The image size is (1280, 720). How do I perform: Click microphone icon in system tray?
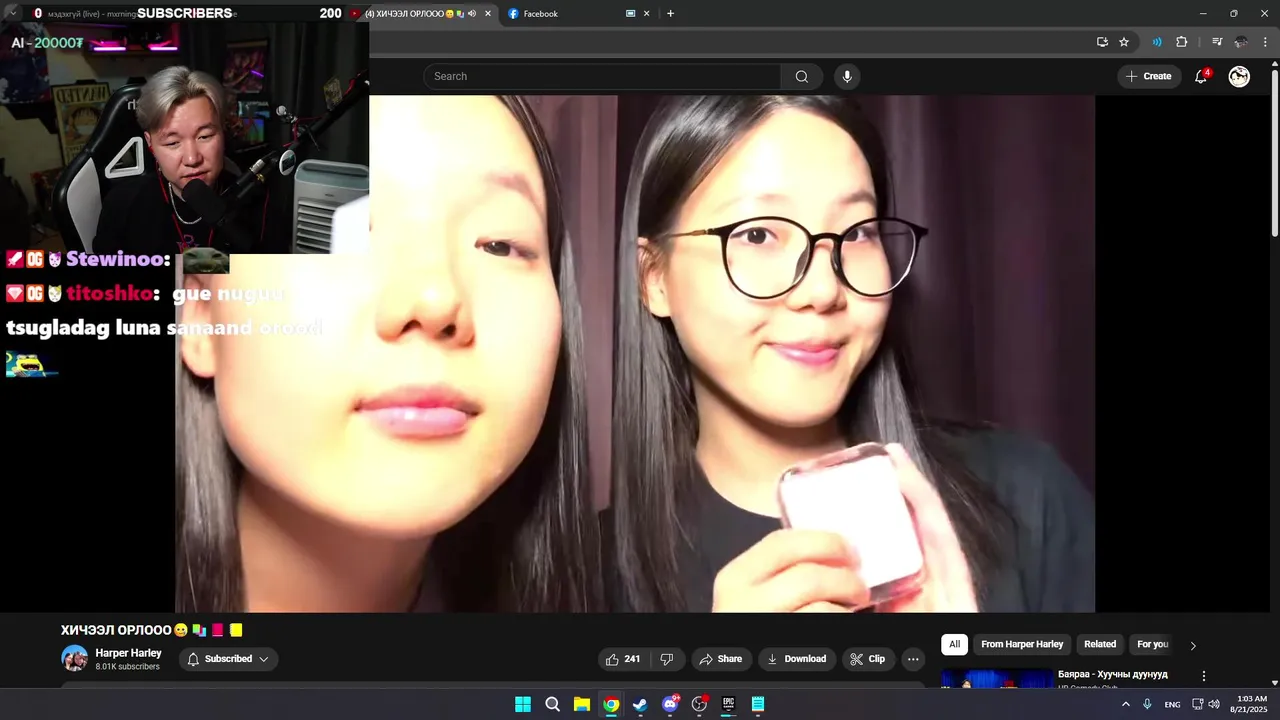[x=1147, y=704]
